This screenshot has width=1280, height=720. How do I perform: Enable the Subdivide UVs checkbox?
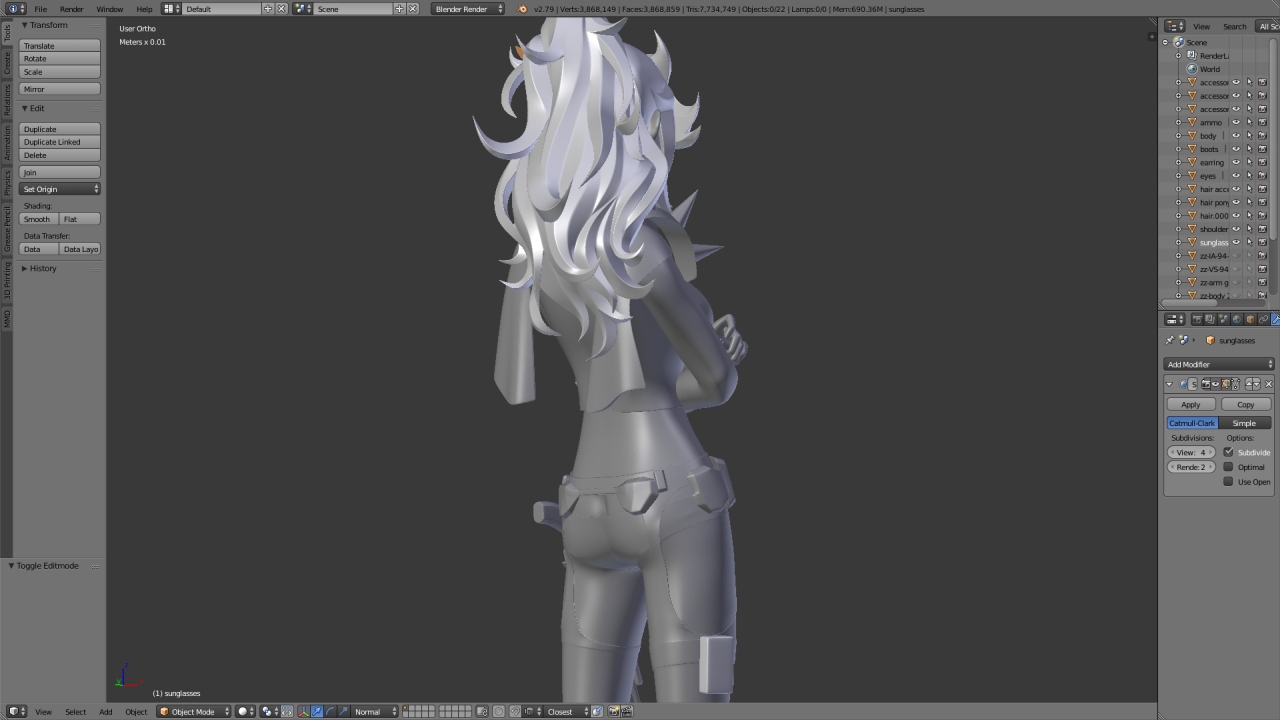pyautogui.click(x=1228, y=452)
